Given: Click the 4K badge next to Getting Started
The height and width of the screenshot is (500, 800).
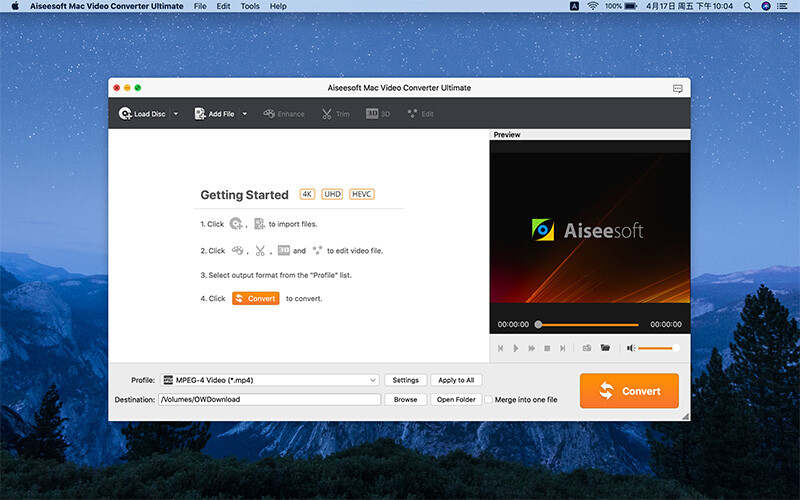Looking at the screenshot, I should click(307, 194).
